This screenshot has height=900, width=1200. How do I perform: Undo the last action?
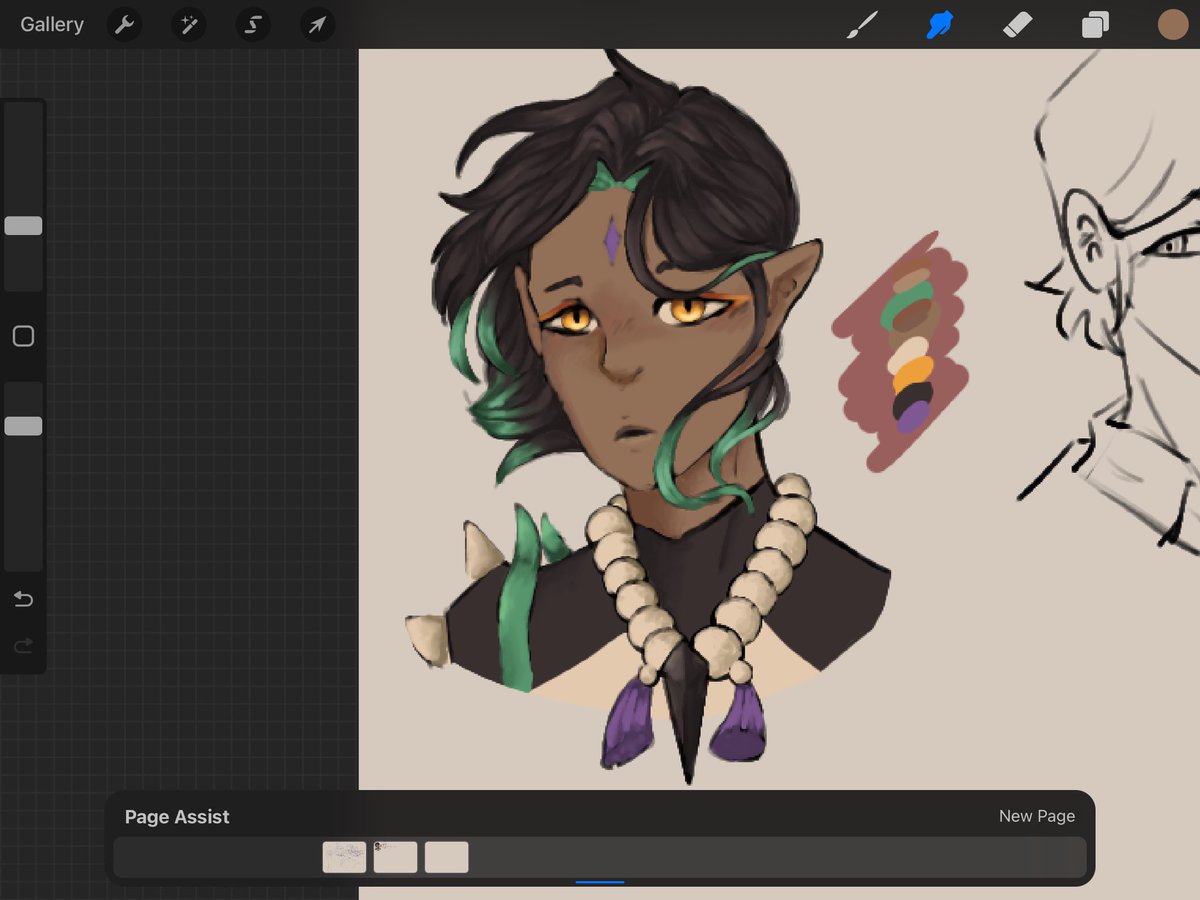pyautogui.click(x=23, y=599)
